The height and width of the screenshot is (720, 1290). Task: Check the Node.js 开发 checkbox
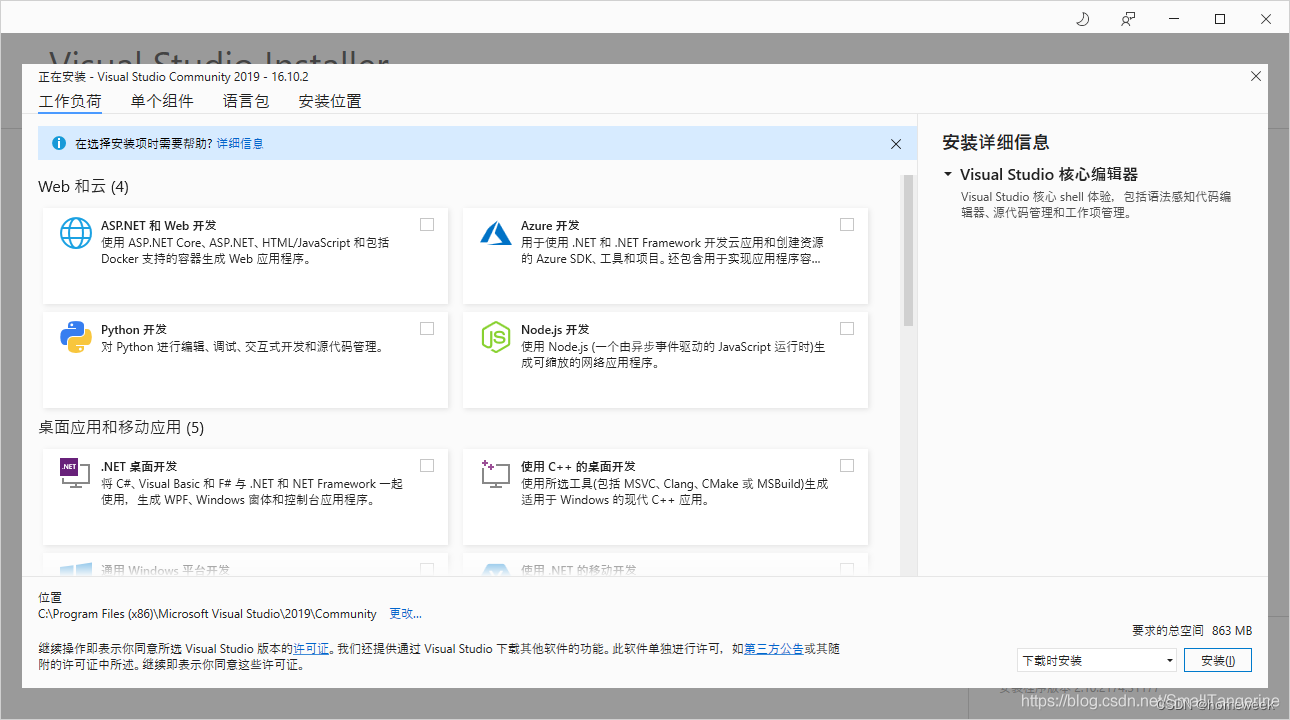(847, 328)
